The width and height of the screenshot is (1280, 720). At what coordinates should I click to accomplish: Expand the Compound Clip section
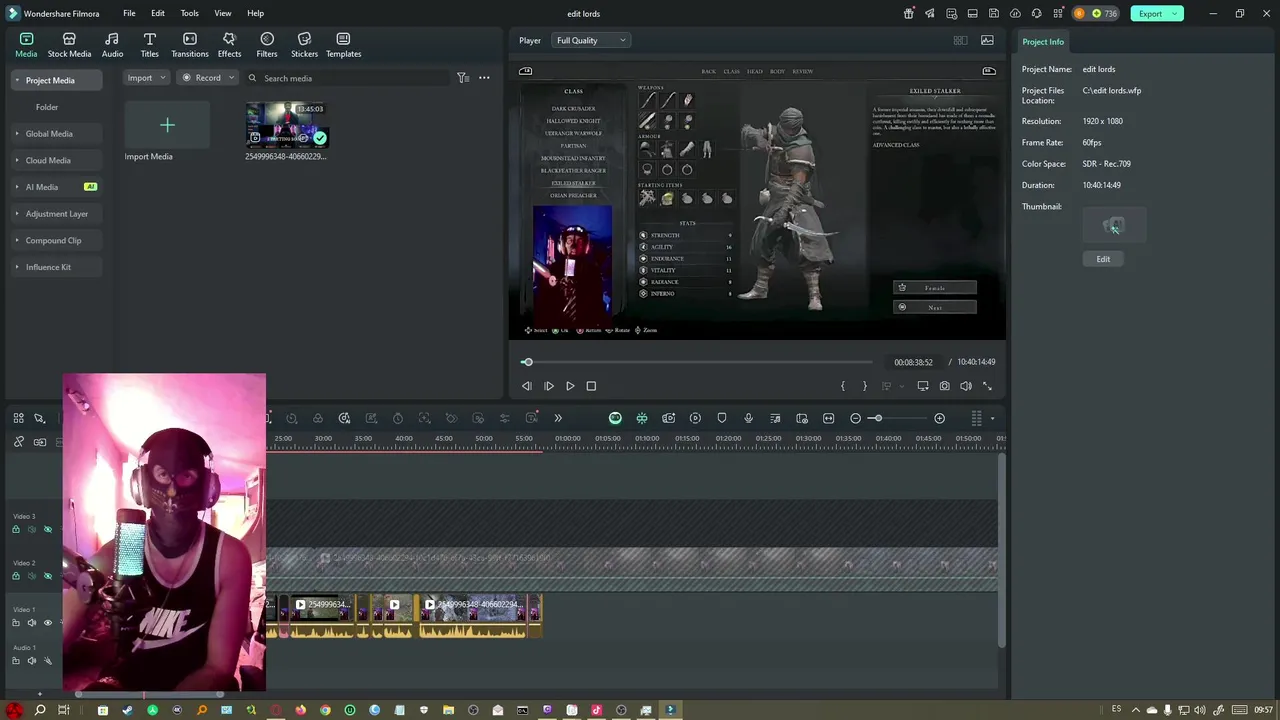coord(17,240)
